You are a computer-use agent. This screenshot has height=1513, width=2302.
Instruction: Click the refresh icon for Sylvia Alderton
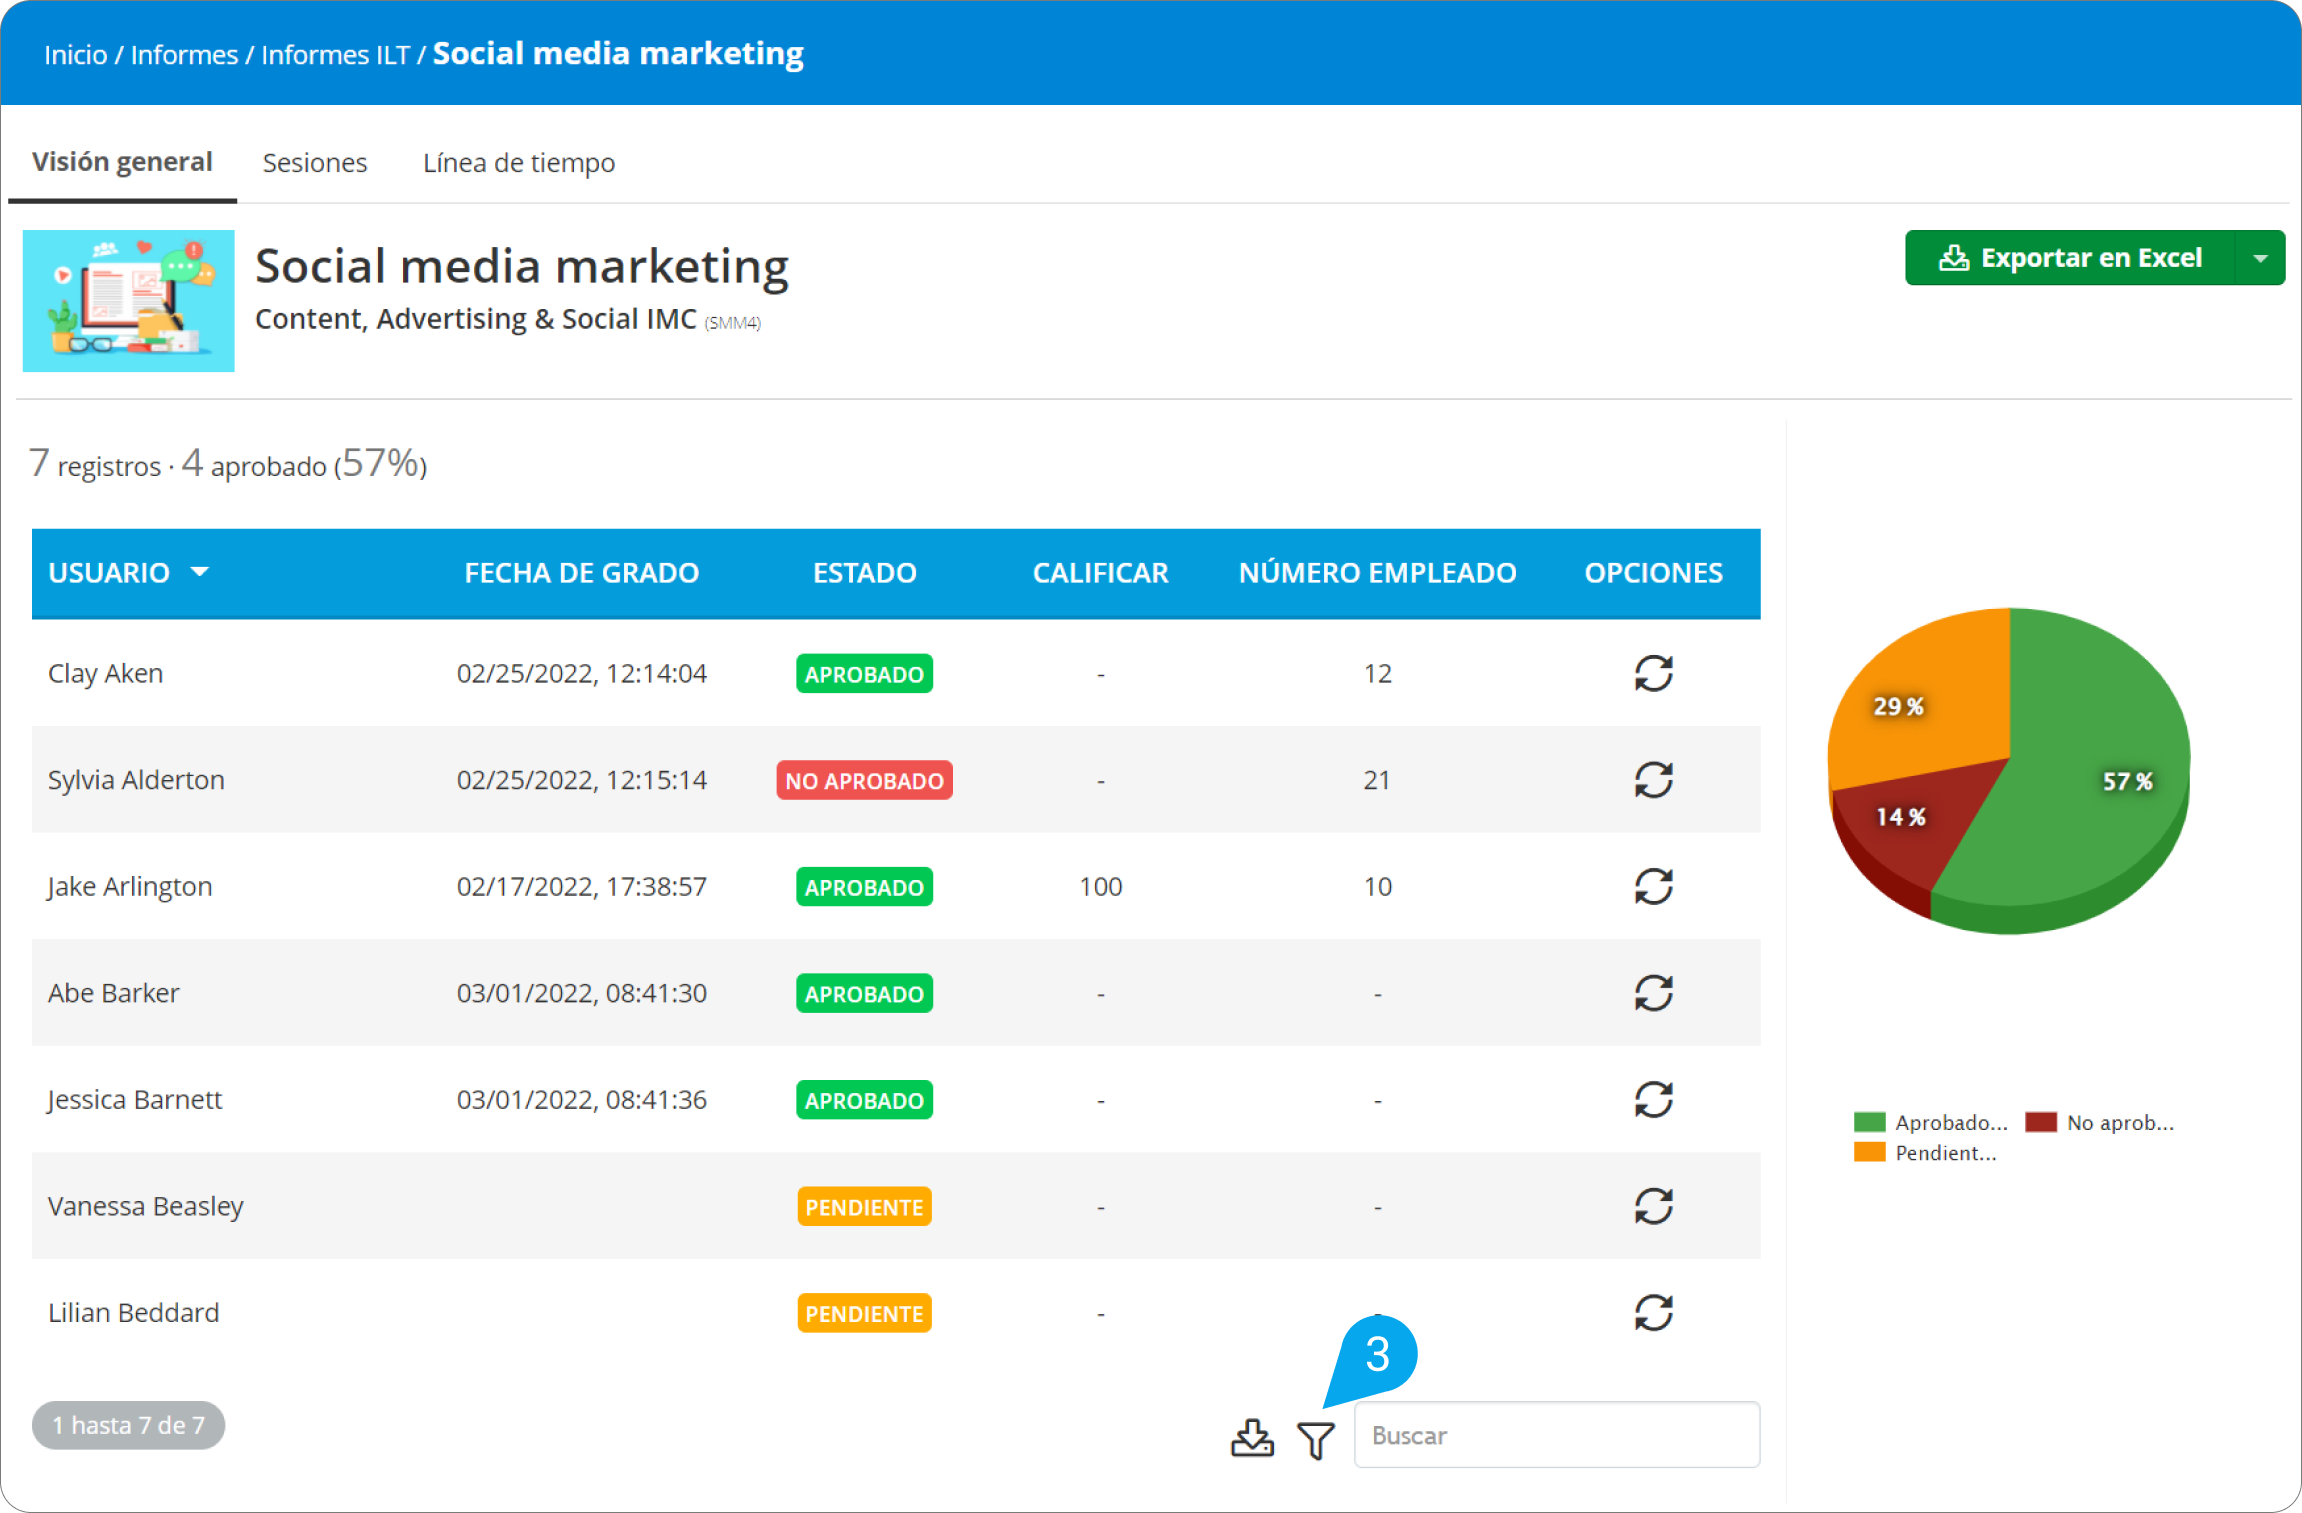coord(1653,780)
